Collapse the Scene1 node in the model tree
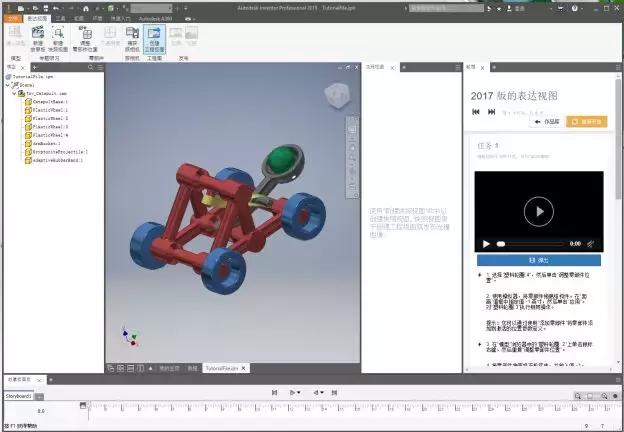The height and width of the screenshot is (432, 624). 8,85
